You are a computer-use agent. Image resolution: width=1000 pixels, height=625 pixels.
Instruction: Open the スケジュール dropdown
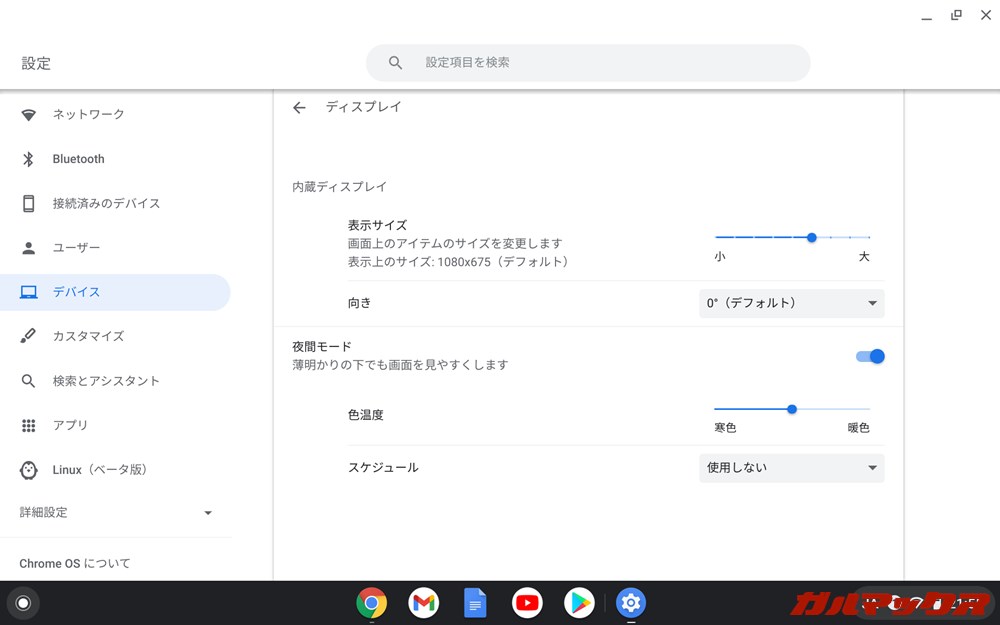(x=791, y=467)
